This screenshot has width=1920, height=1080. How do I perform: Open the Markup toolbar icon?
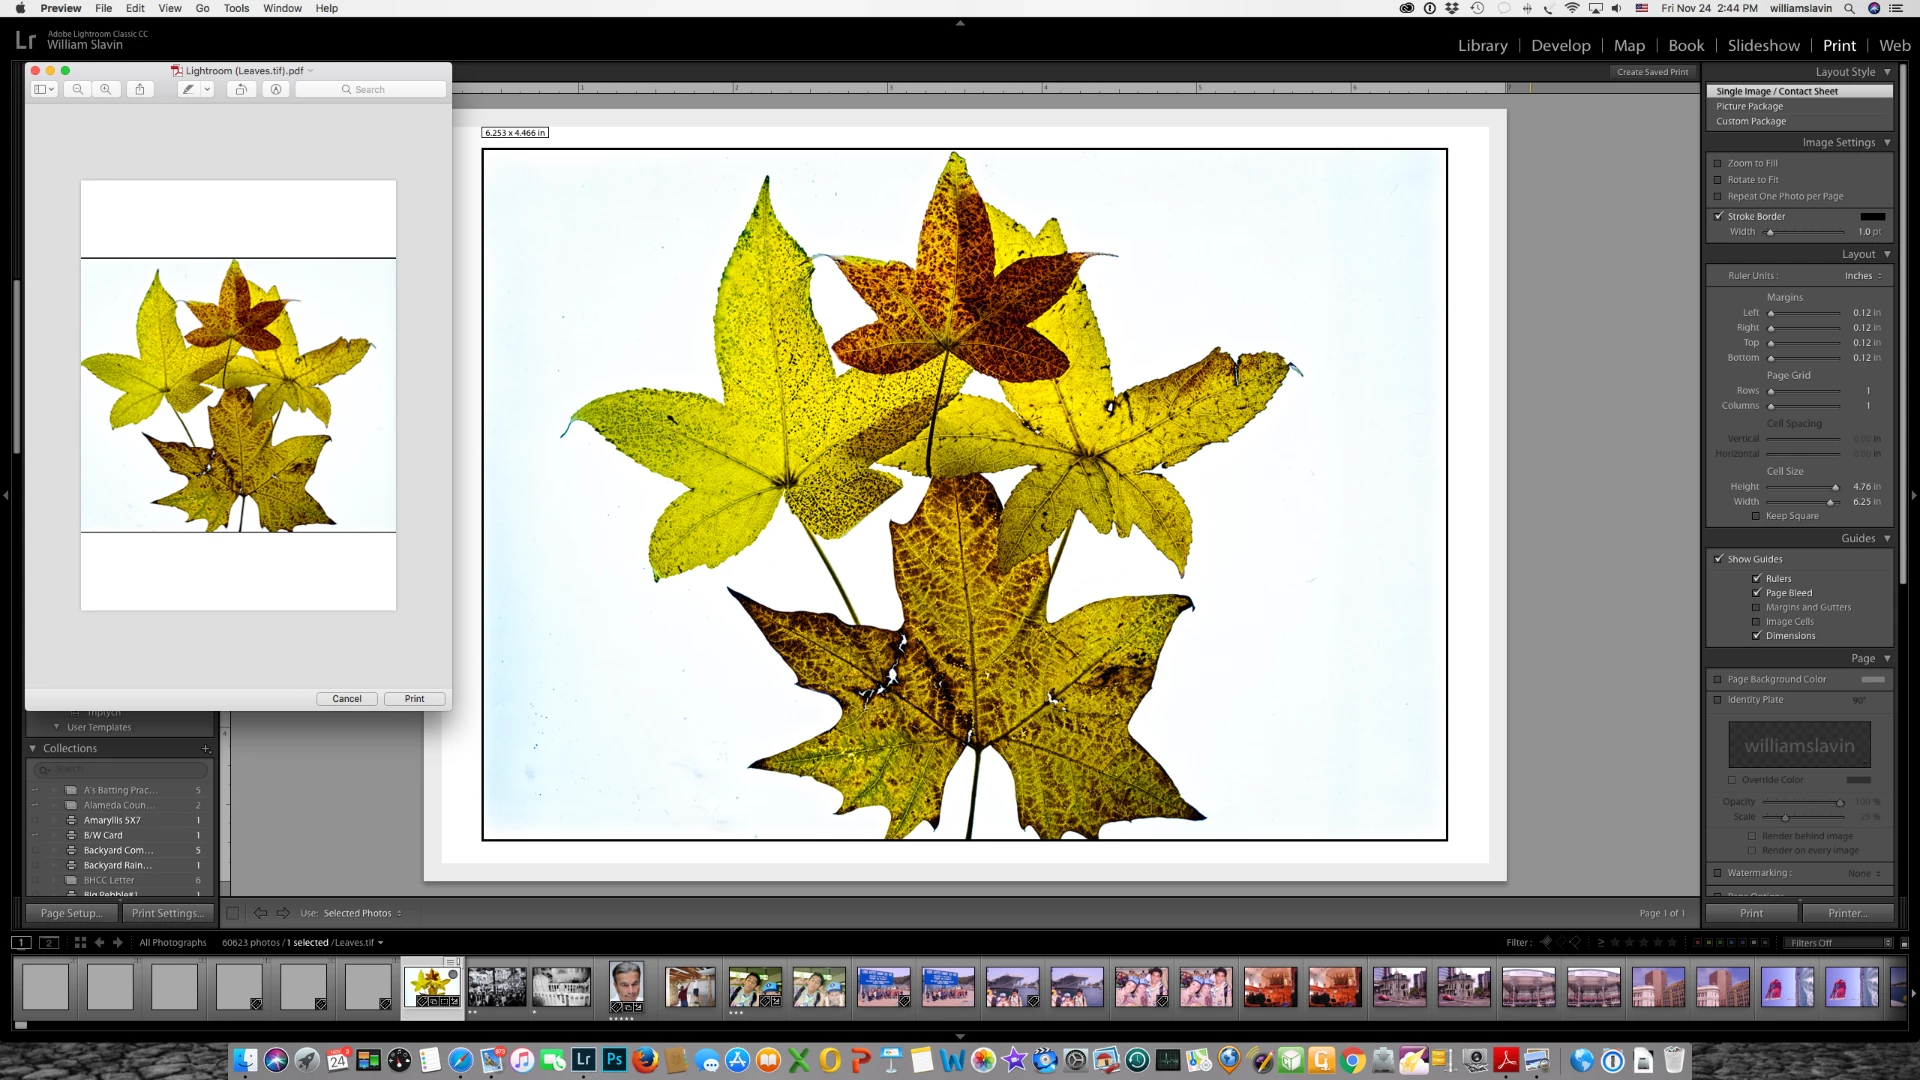[x=276, y=89]
